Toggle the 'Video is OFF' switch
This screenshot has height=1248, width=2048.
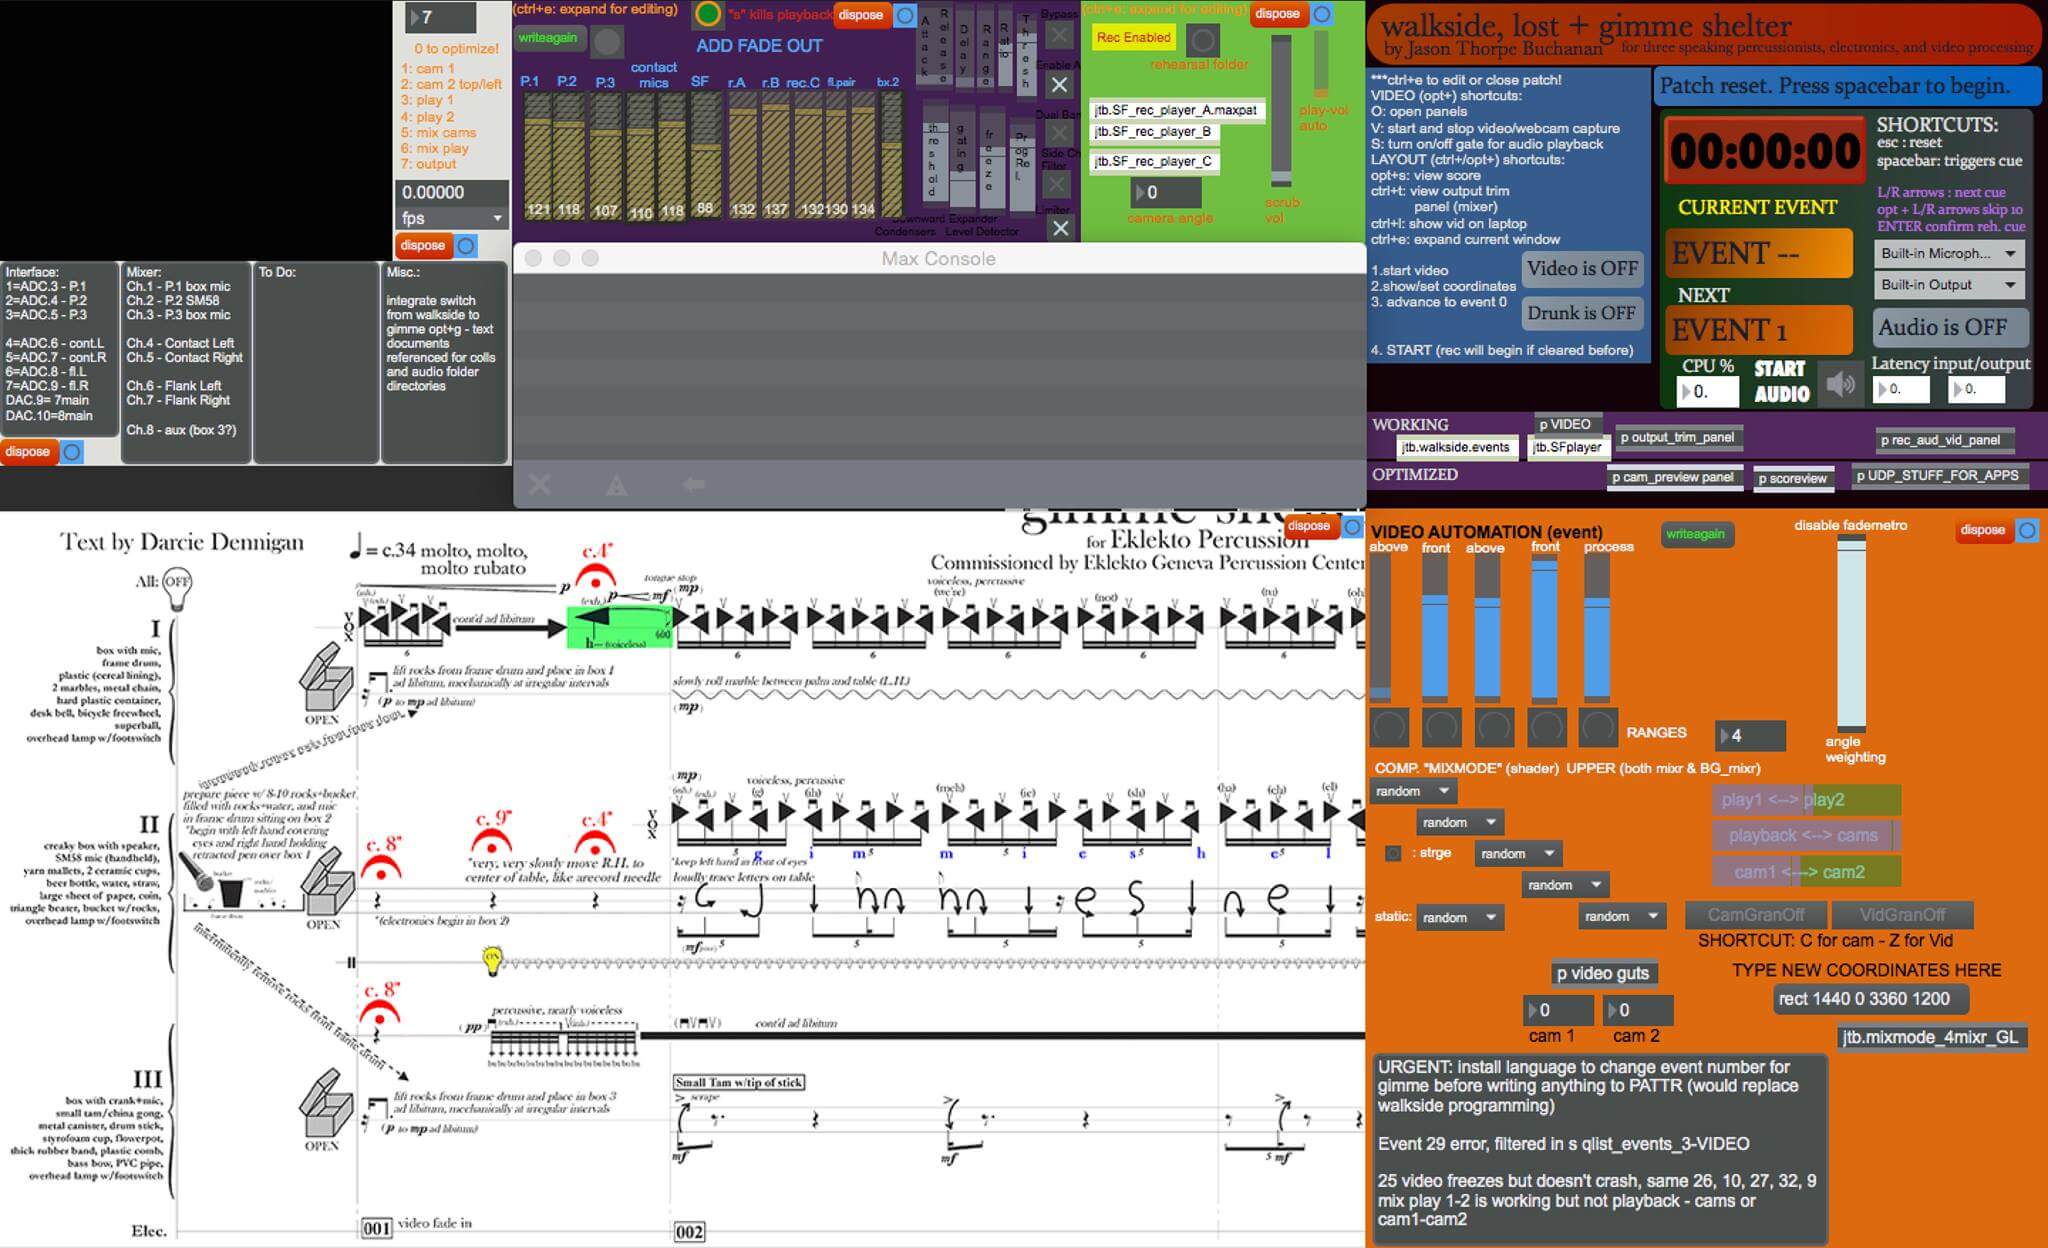click(1582, 269)
